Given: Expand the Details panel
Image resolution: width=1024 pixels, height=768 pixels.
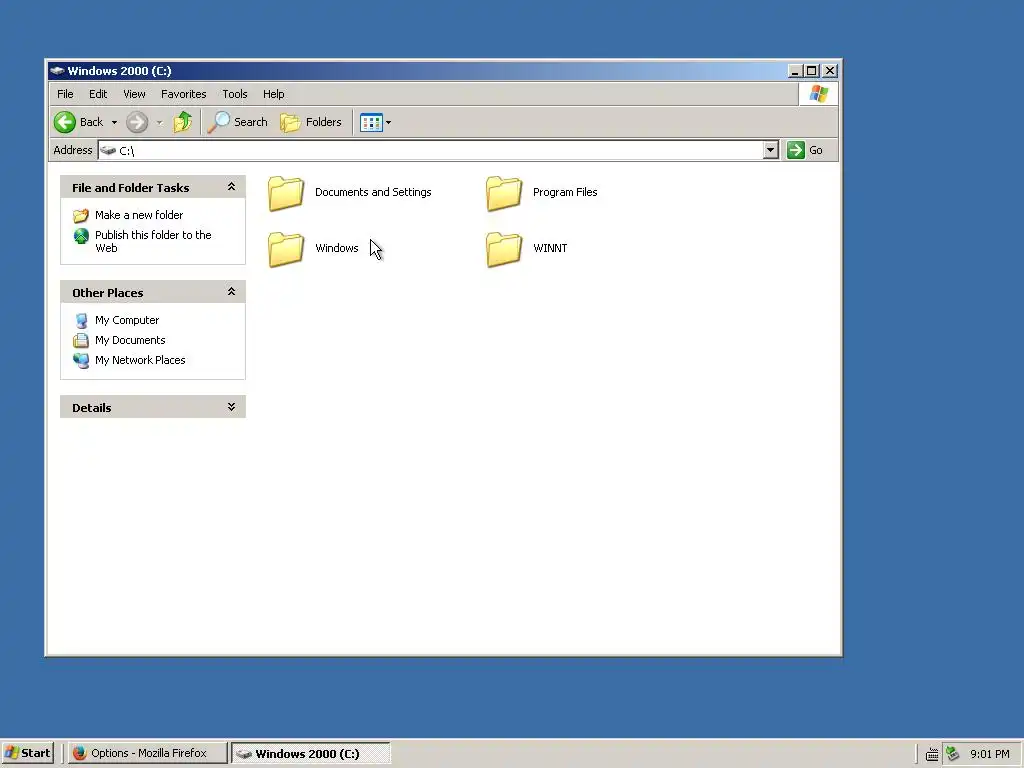Looking at the screenshot, I should point(231,407).
